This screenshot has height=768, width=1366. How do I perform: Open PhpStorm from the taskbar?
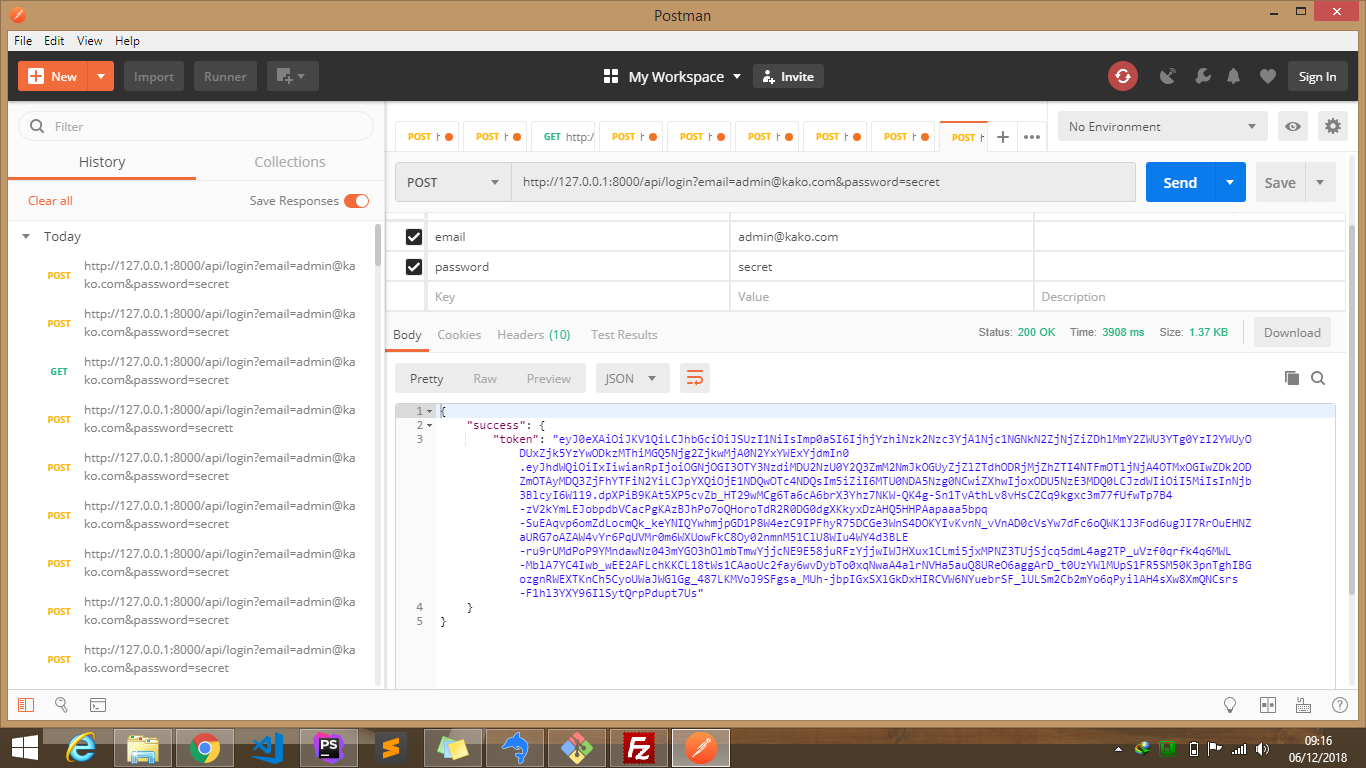(x=329, y=748)
